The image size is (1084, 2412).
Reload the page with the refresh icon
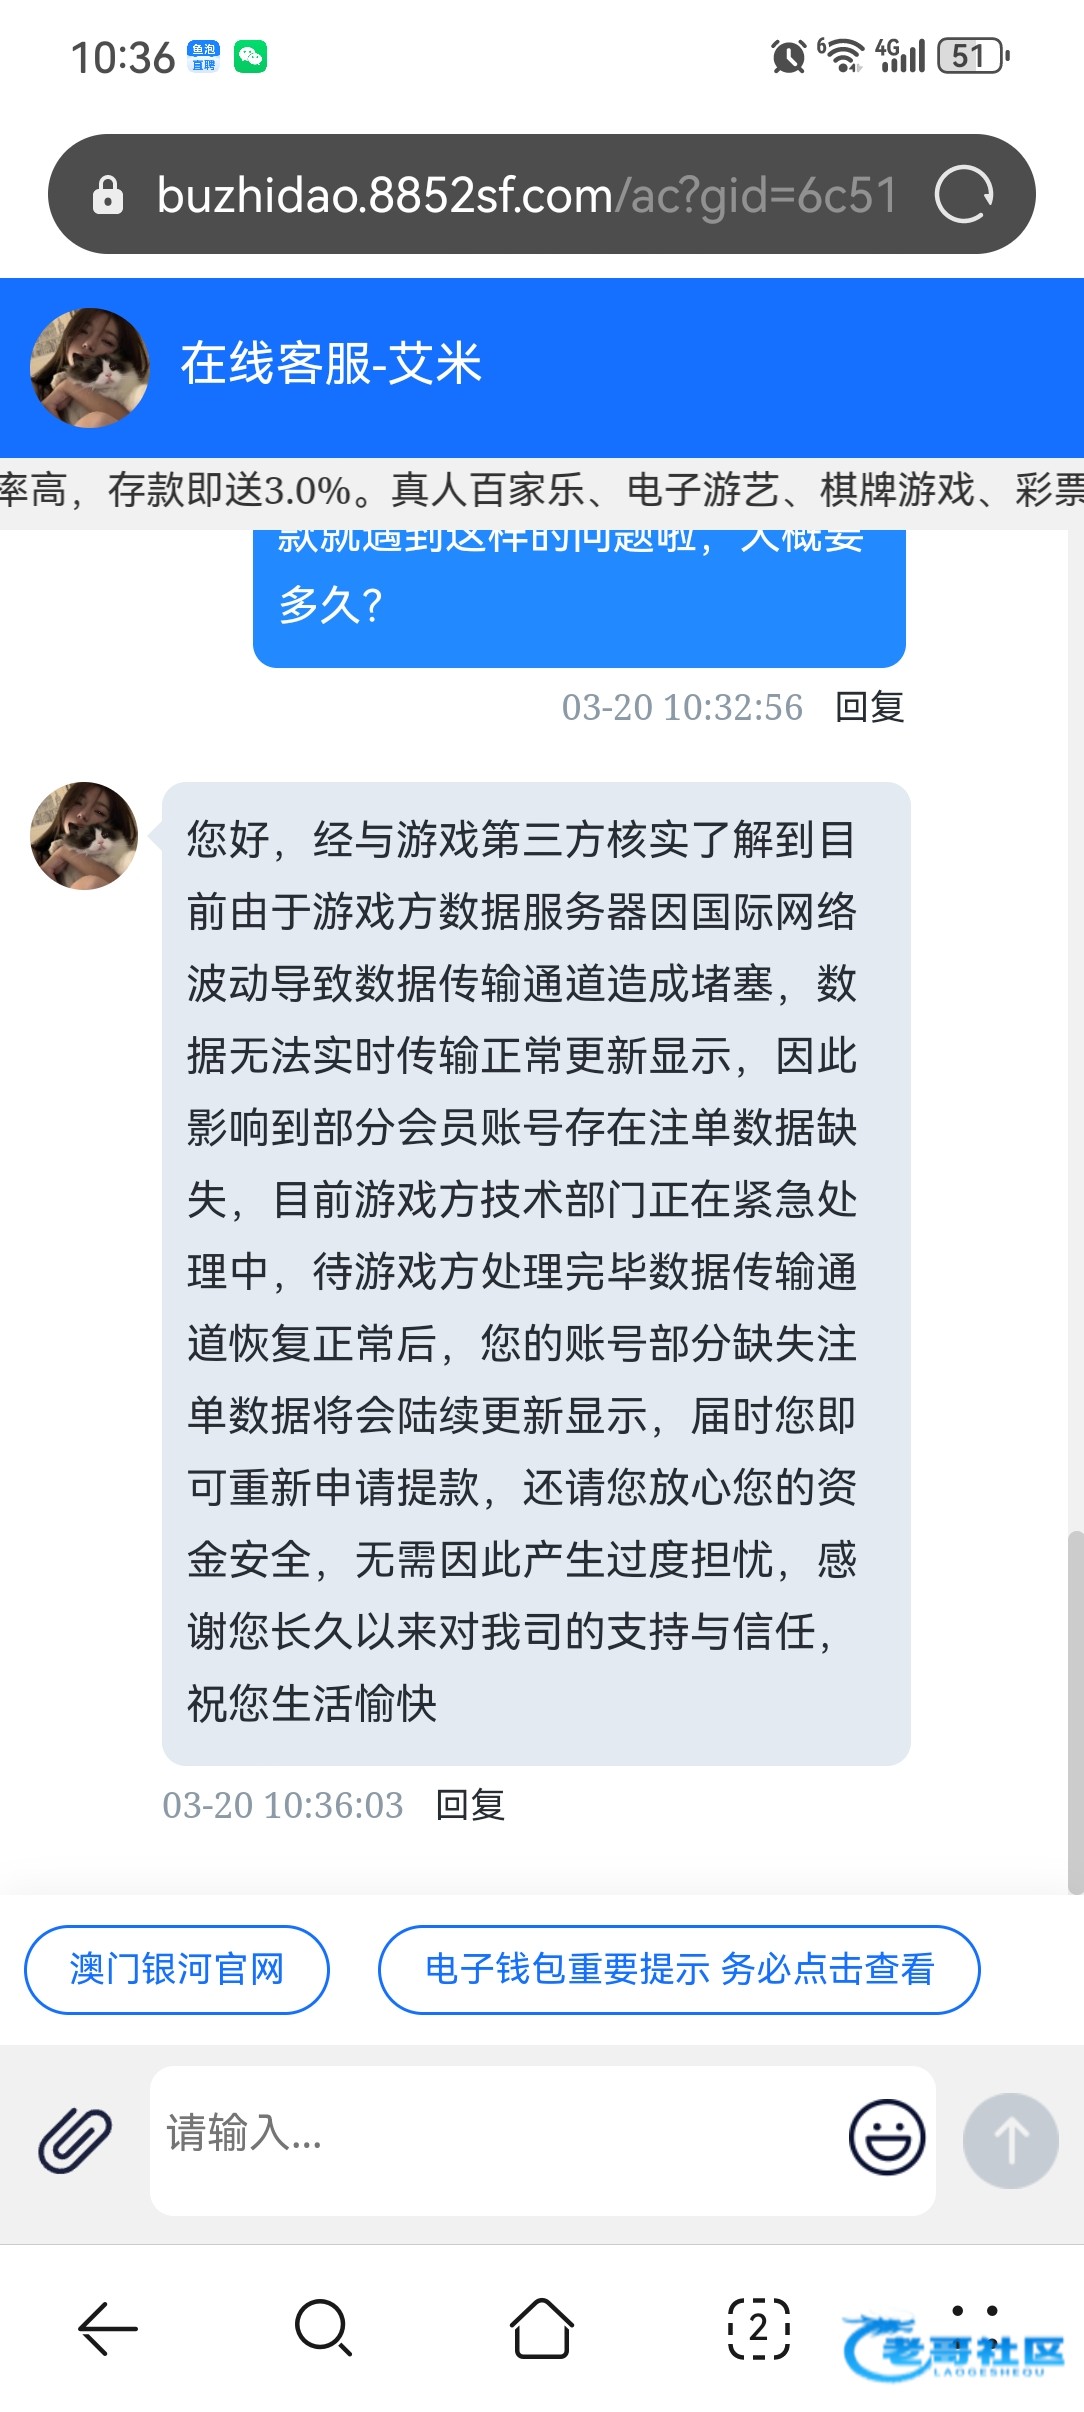(x=963, y=194)
